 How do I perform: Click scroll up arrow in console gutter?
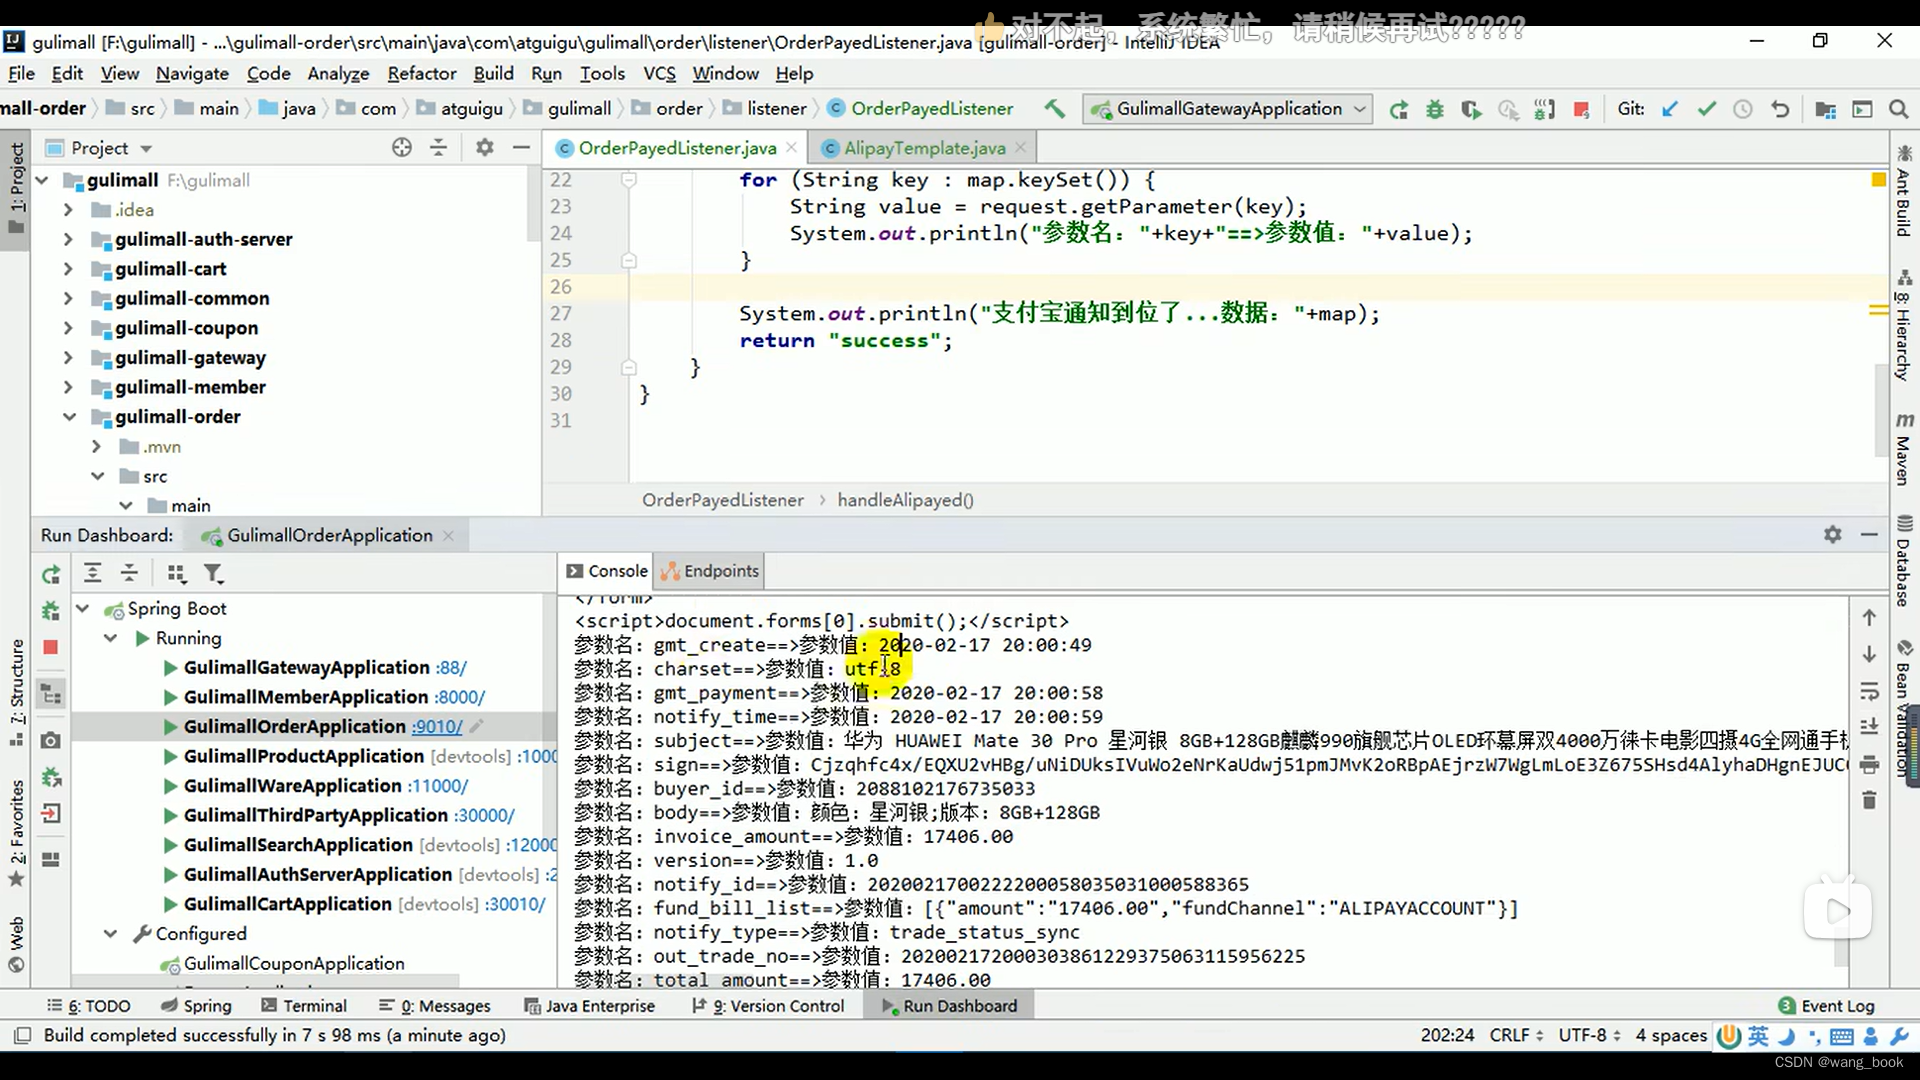pyautogui.click(x=1869, y=618)
